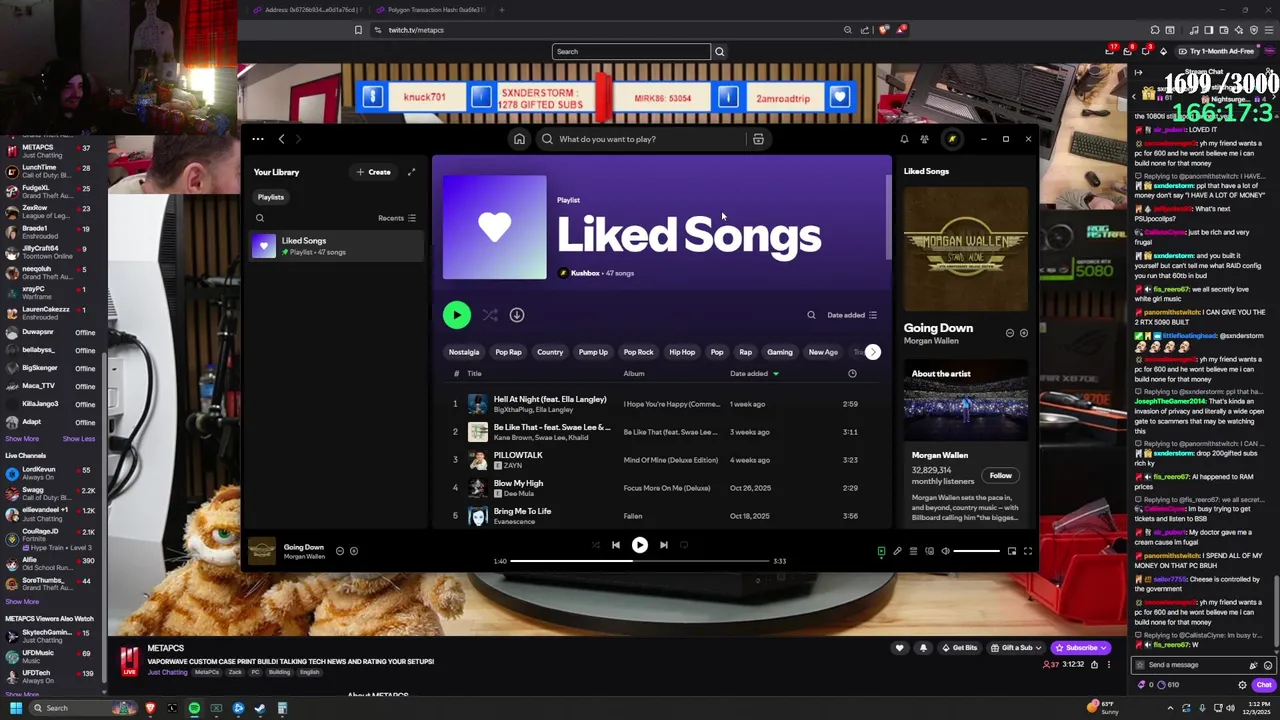This screenshot has width=1280, height=720.
Task: Skip to next track
Action: coord(663,545)
